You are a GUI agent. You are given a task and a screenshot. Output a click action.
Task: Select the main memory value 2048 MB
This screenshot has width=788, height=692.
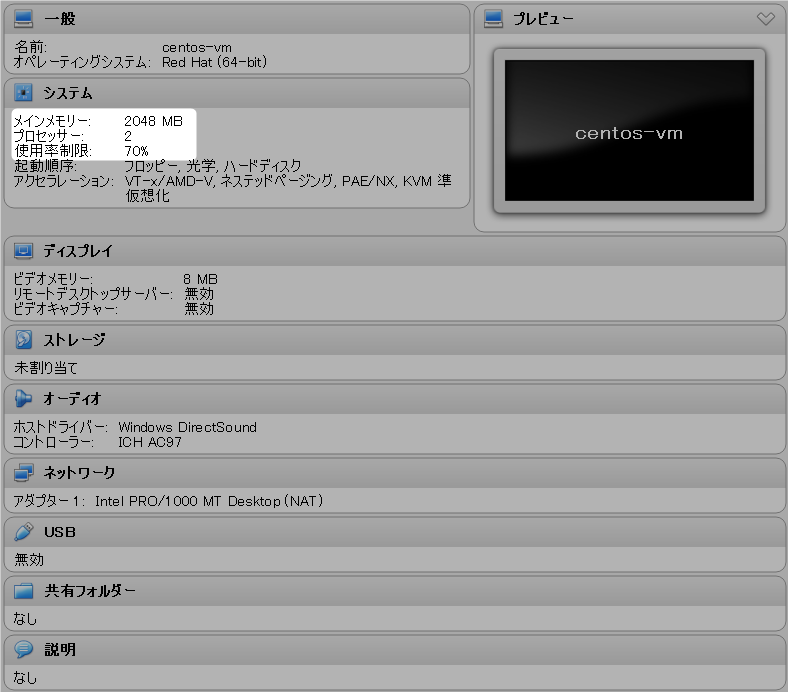point(153,121)
